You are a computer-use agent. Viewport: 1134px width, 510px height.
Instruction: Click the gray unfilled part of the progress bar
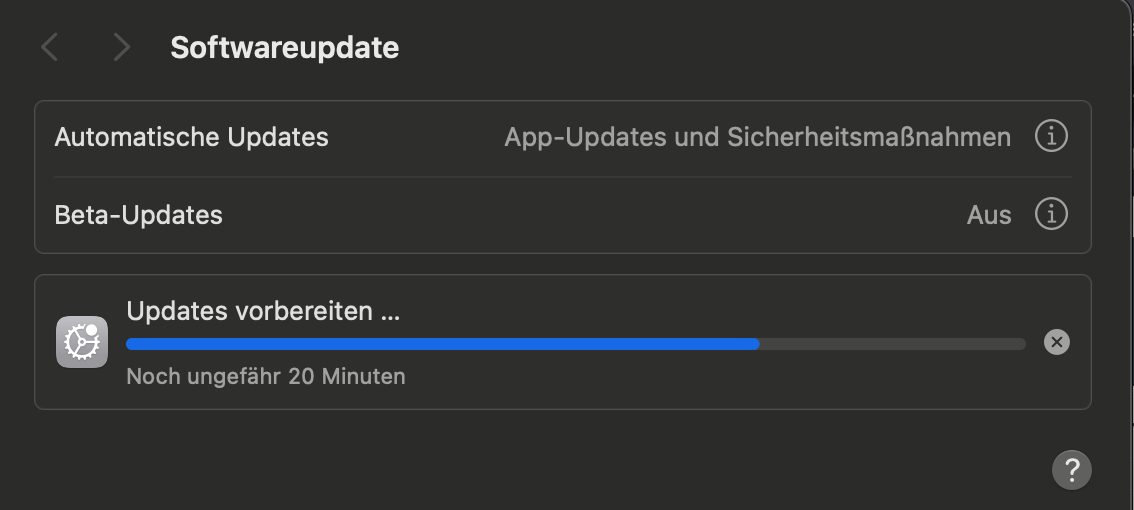click(x=890, y=344)
